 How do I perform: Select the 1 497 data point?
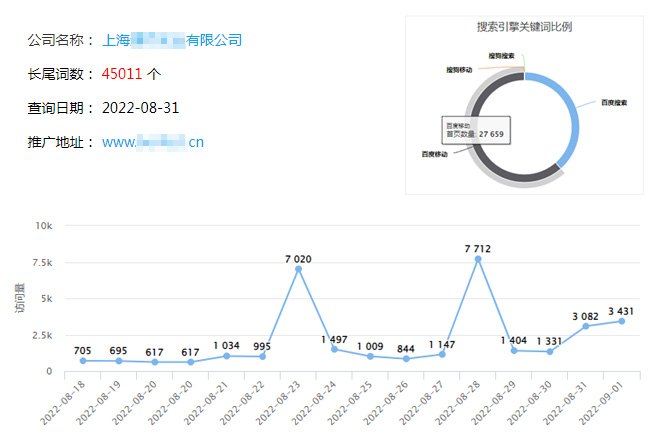[335, 349]
